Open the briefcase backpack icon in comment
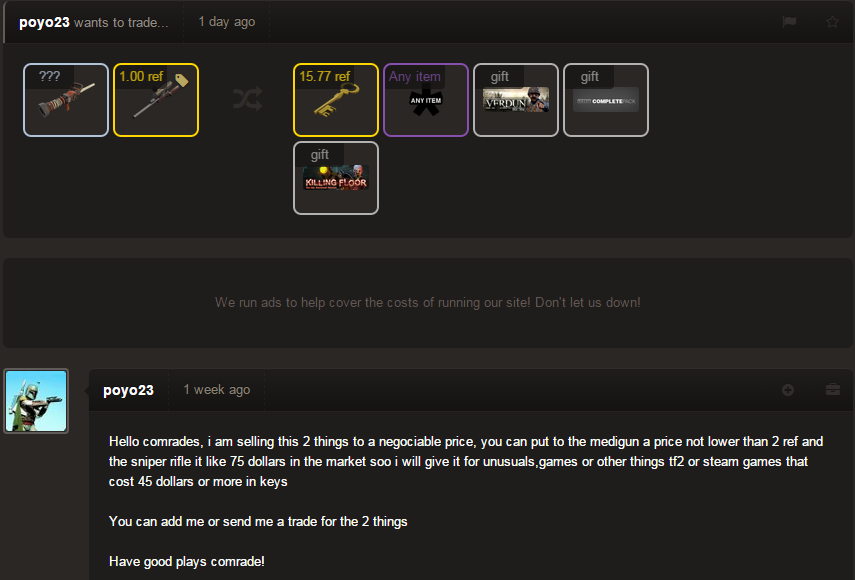 pos(833,389)
